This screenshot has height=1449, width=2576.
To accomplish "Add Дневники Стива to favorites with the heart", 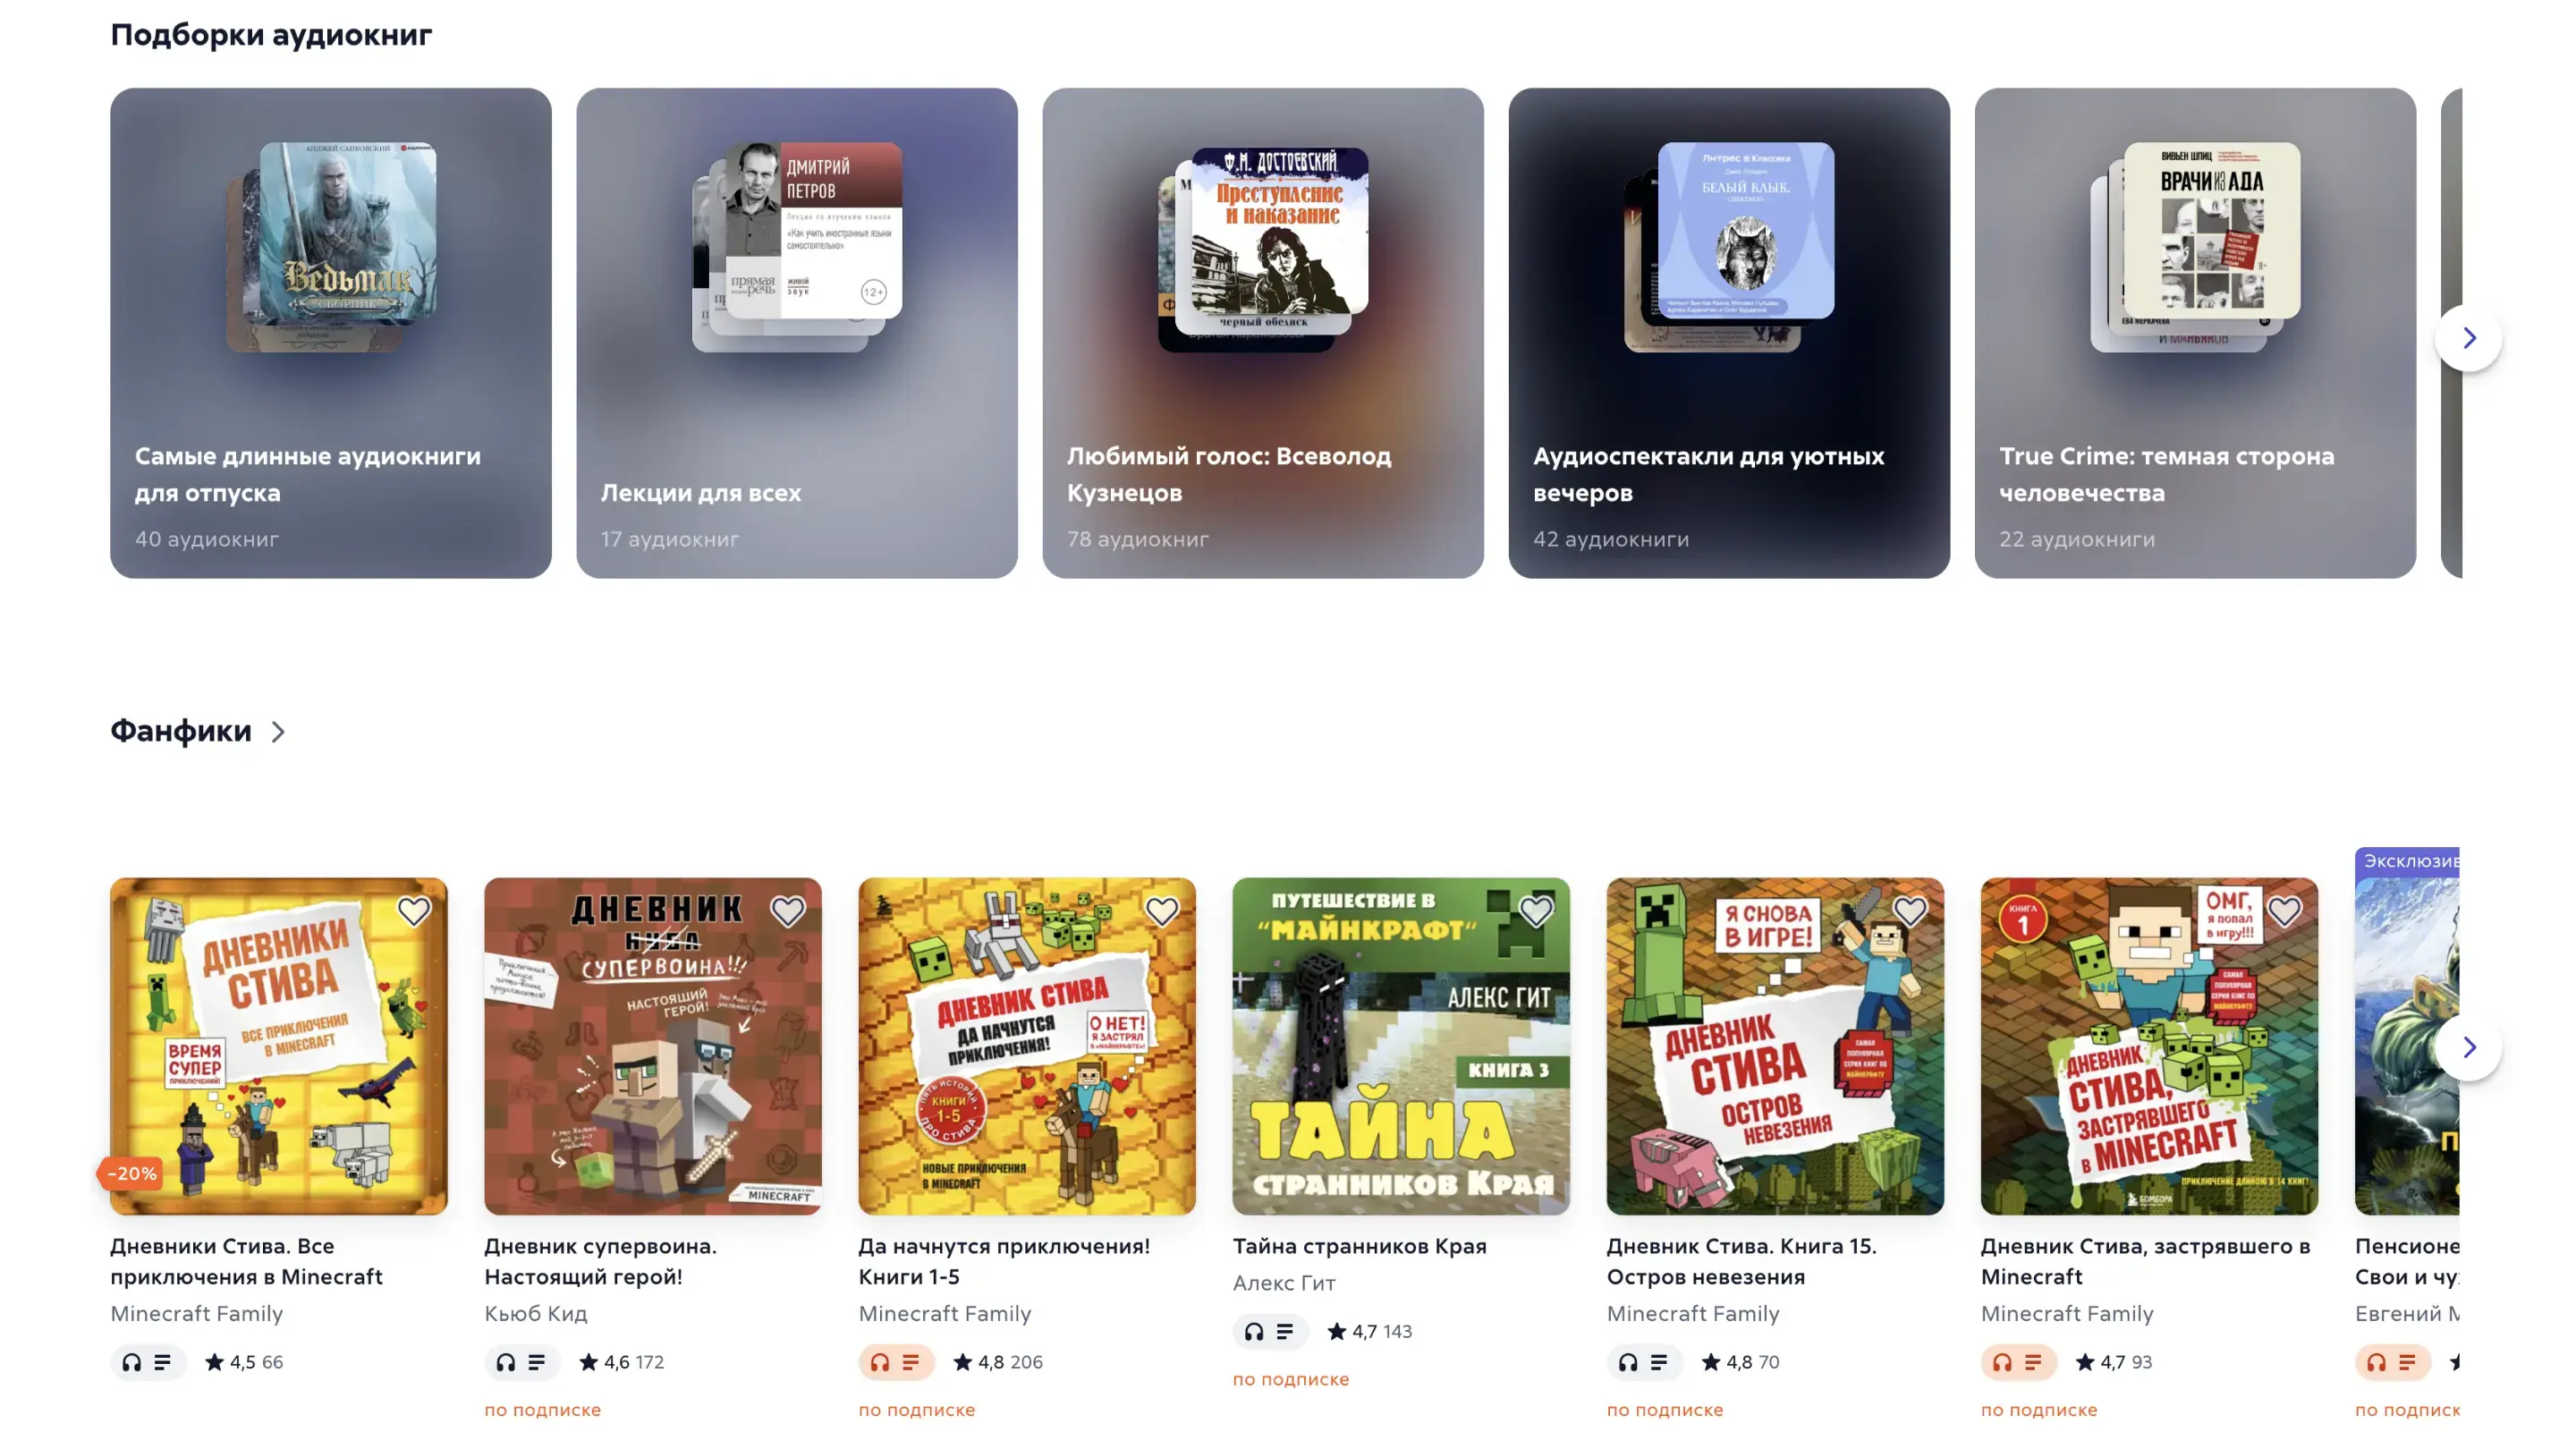I will [414, 911].
